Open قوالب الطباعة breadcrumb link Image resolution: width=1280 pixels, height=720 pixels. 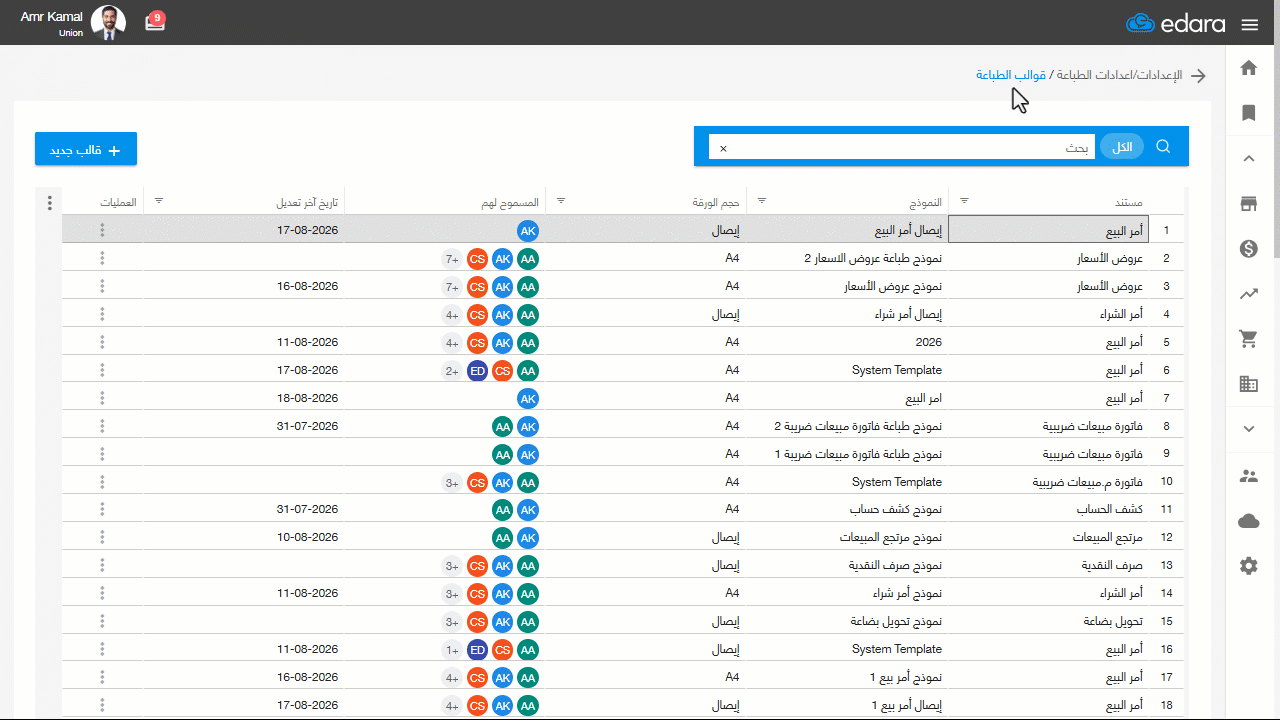tap(1011, 75)
